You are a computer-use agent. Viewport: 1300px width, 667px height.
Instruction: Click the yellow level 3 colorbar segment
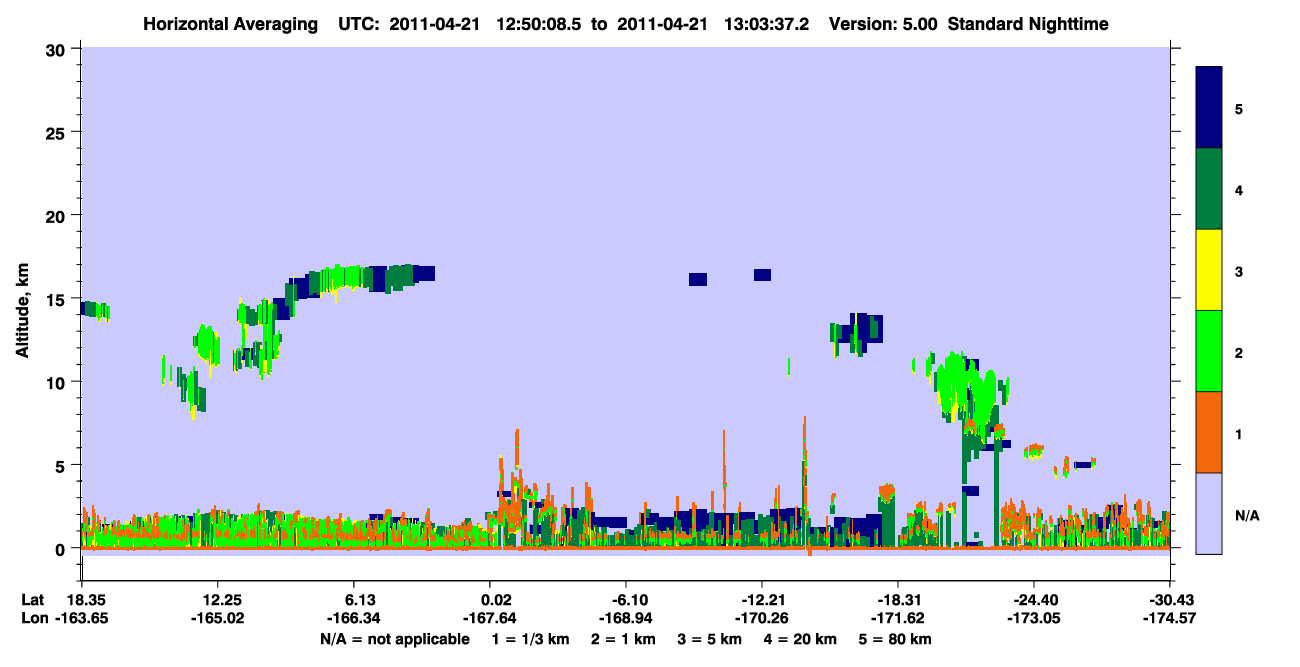click(x=1209, y=270)
